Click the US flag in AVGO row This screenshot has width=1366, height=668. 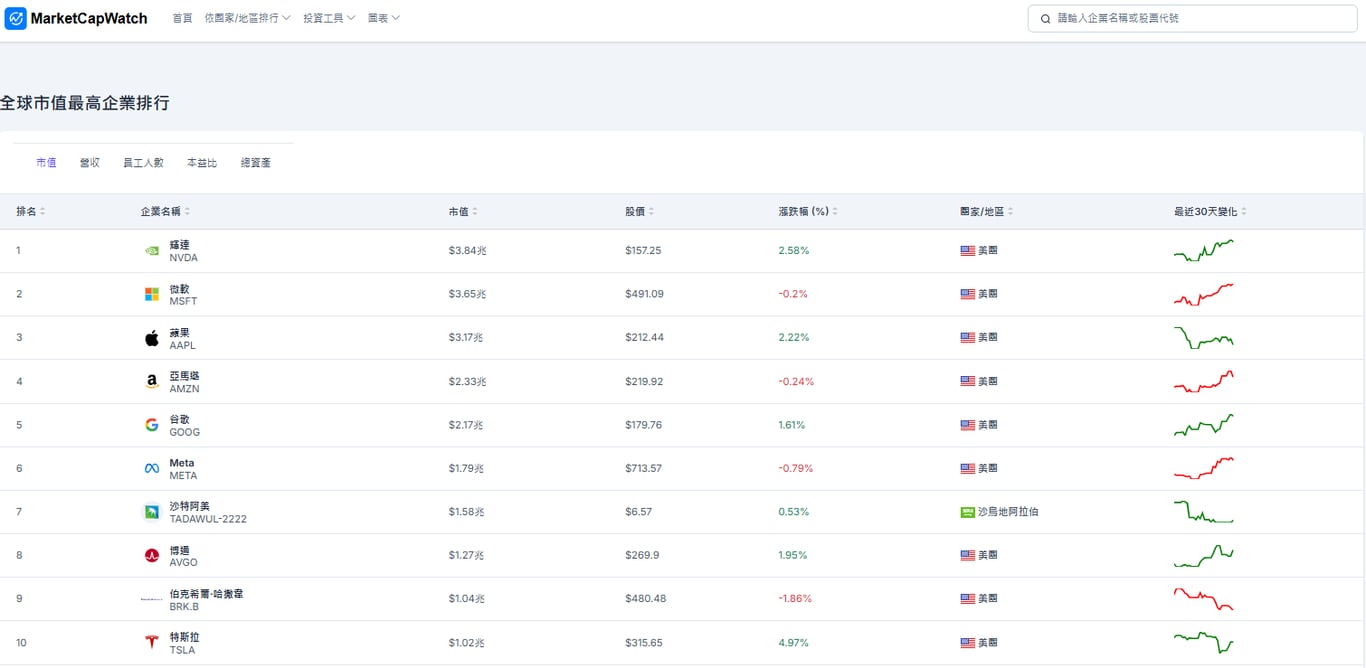point(967,555)
